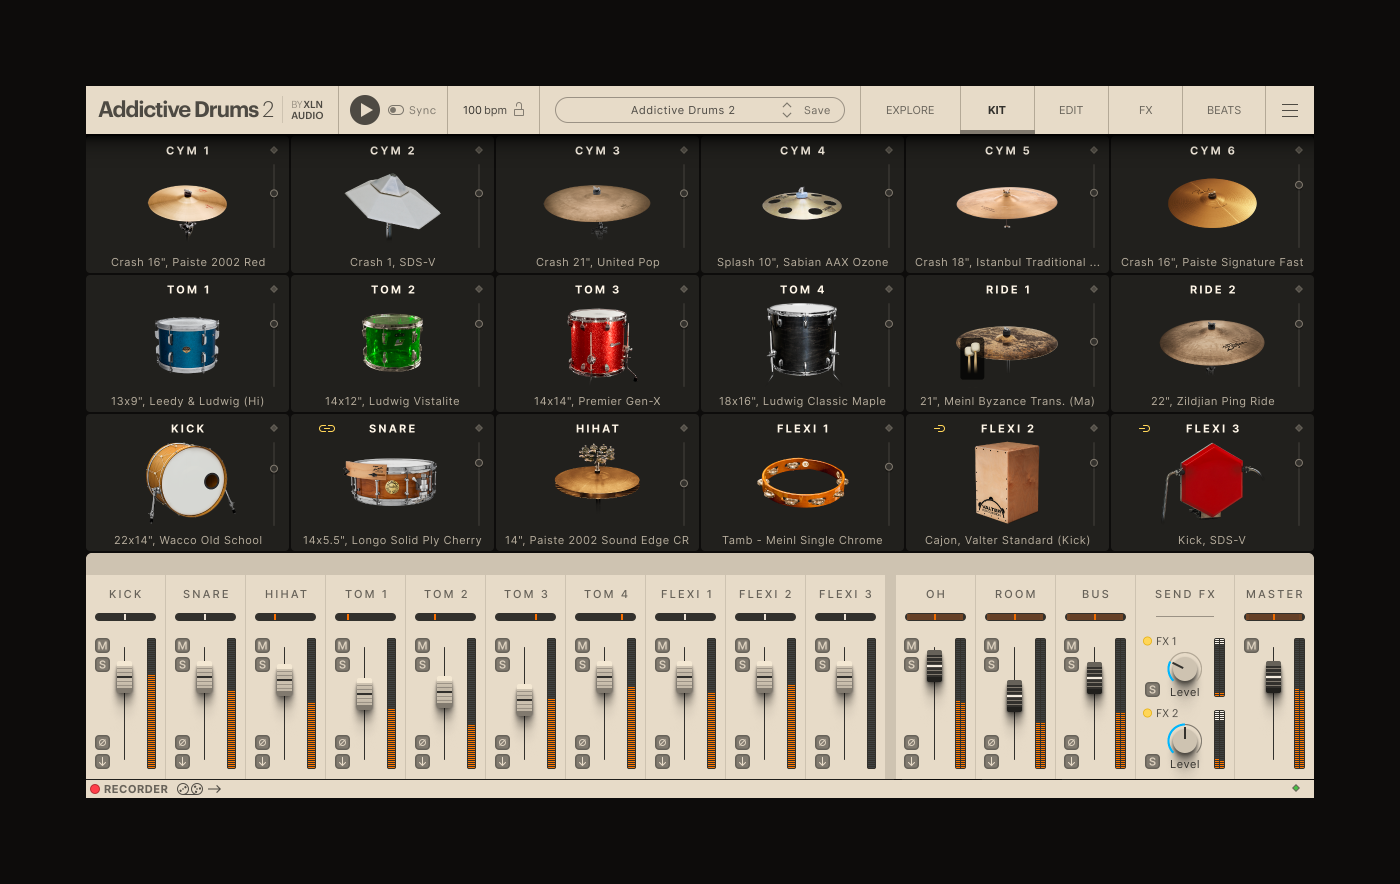Mute the OH mixer channel
Viewport: 1400px width, 884px height.
(x=911, y=645)
